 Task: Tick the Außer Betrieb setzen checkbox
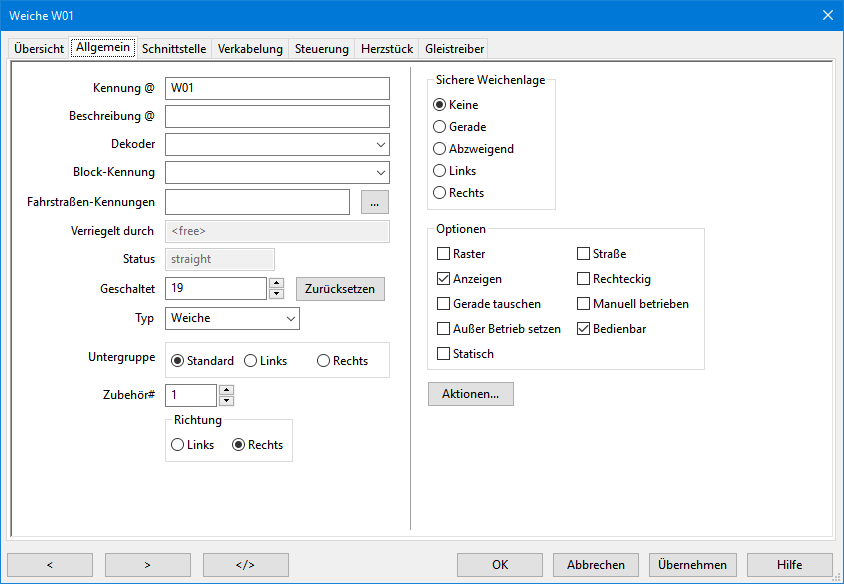pos(444,329)
